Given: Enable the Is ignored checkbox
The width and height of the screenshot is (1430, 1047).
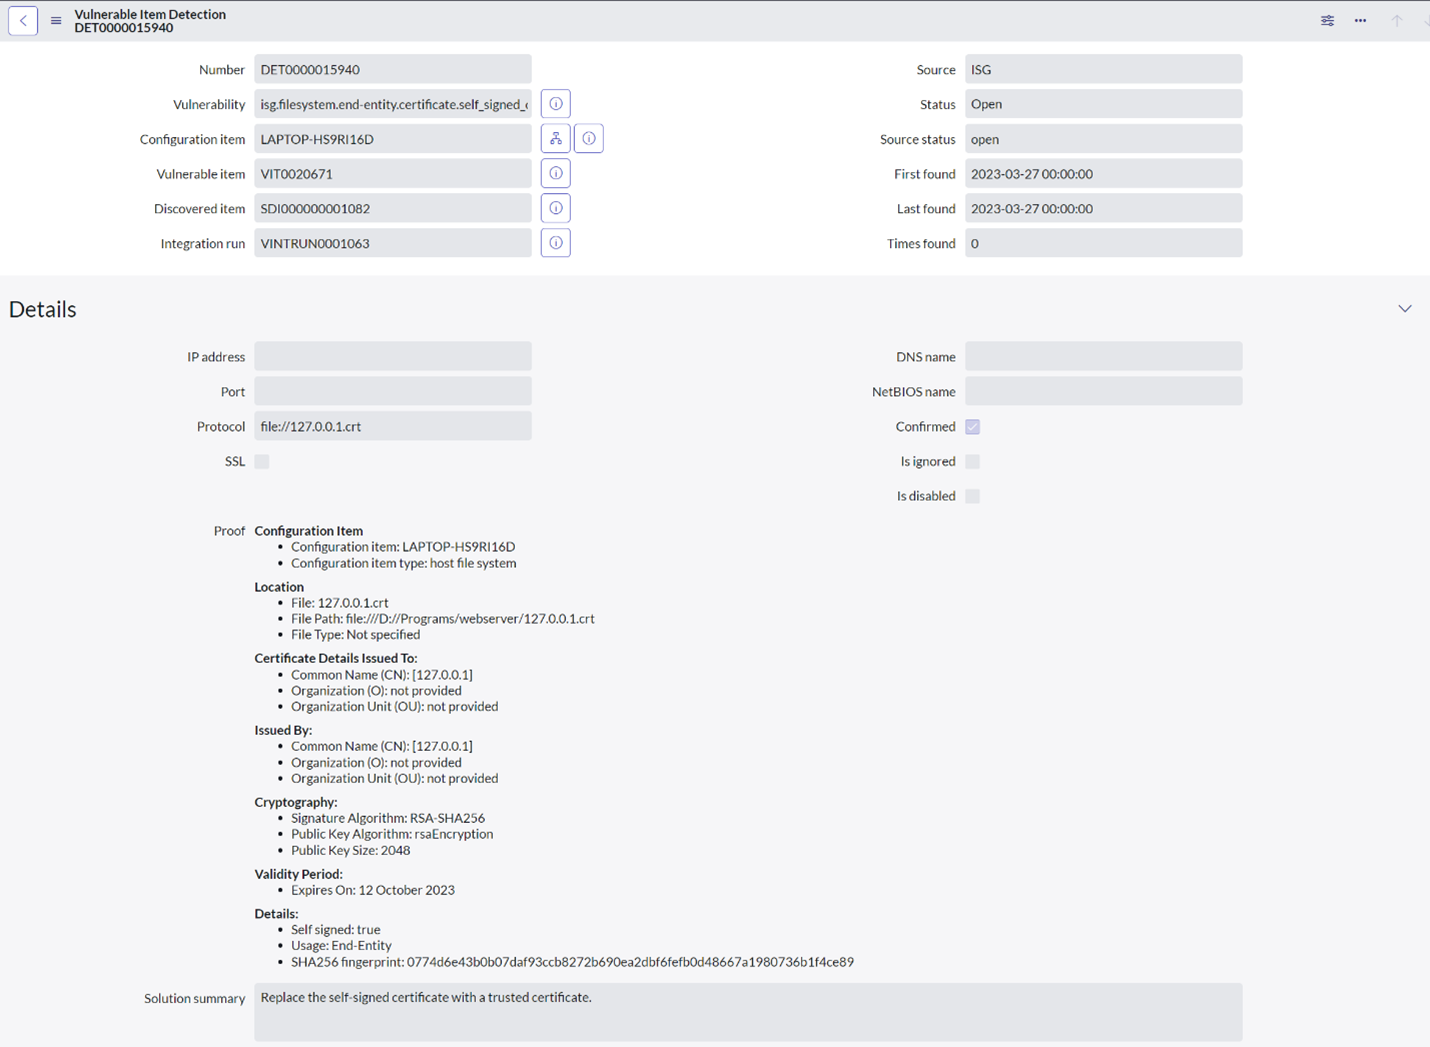Looking at the screenshot, I should (972, 461).
